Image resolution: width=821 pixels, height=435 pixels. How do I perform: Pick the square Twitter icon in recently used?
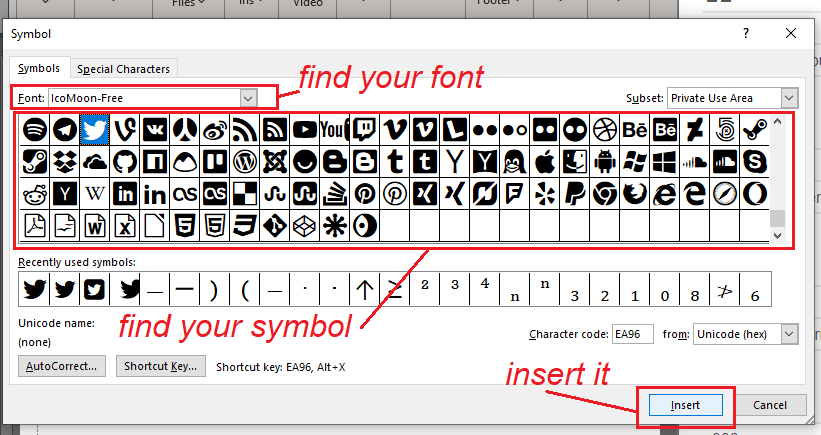pyautogui.click(x=94, y=289)
